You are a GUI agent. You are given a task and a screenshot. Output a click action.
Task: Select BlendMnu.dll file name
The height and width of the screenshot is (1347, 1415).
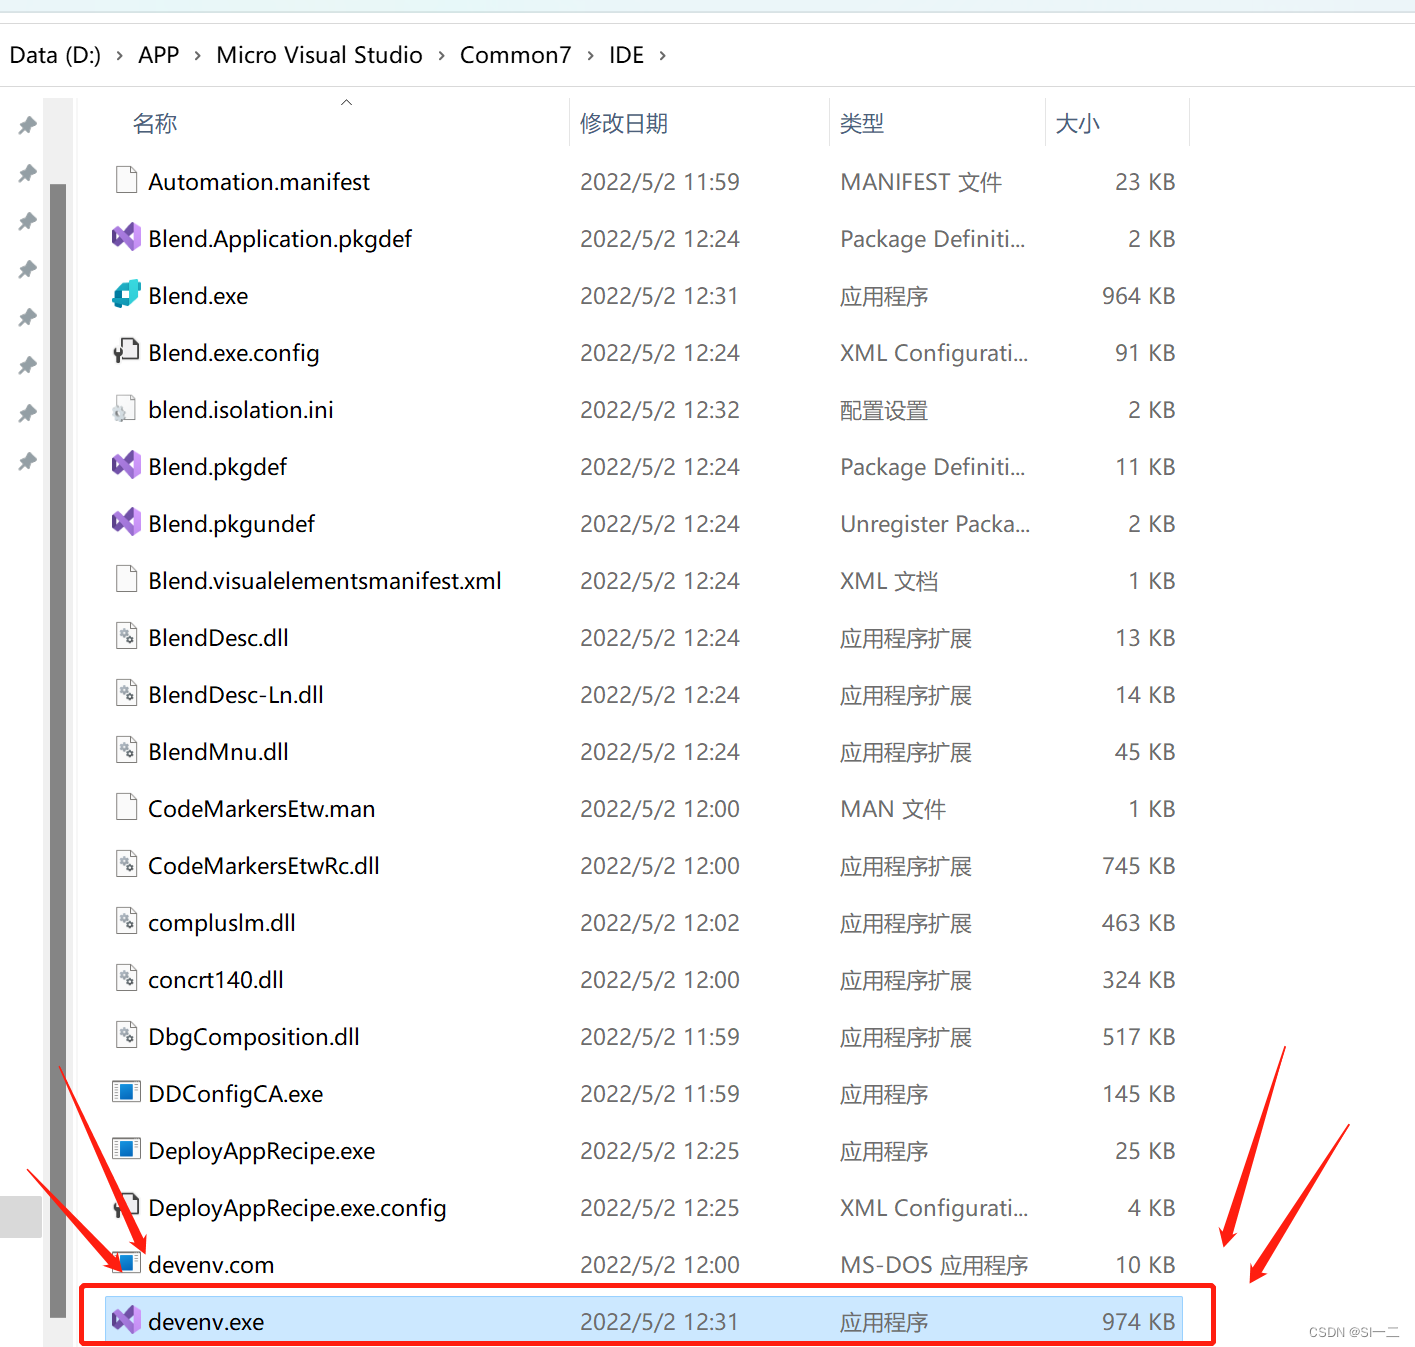coord(218,752)
